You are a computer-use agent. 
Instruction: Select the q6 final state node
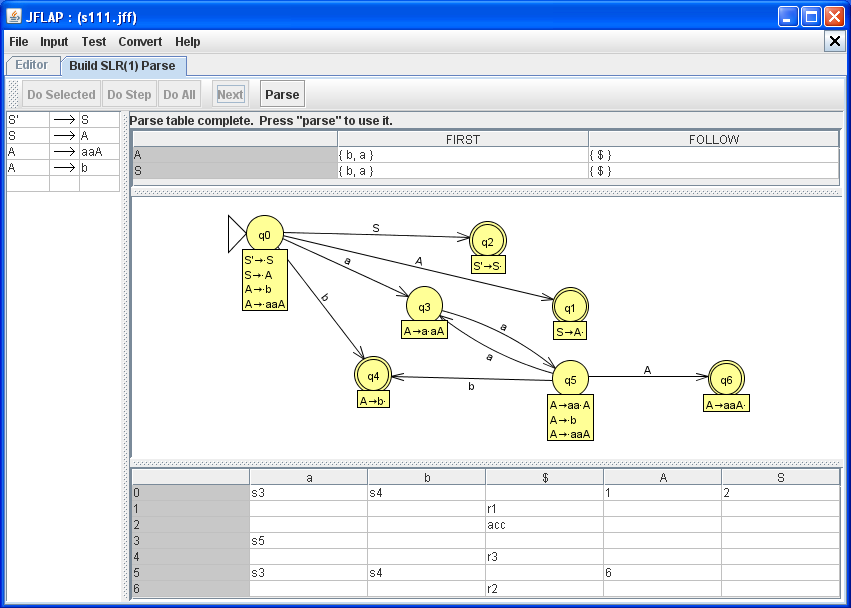[727, 379]
